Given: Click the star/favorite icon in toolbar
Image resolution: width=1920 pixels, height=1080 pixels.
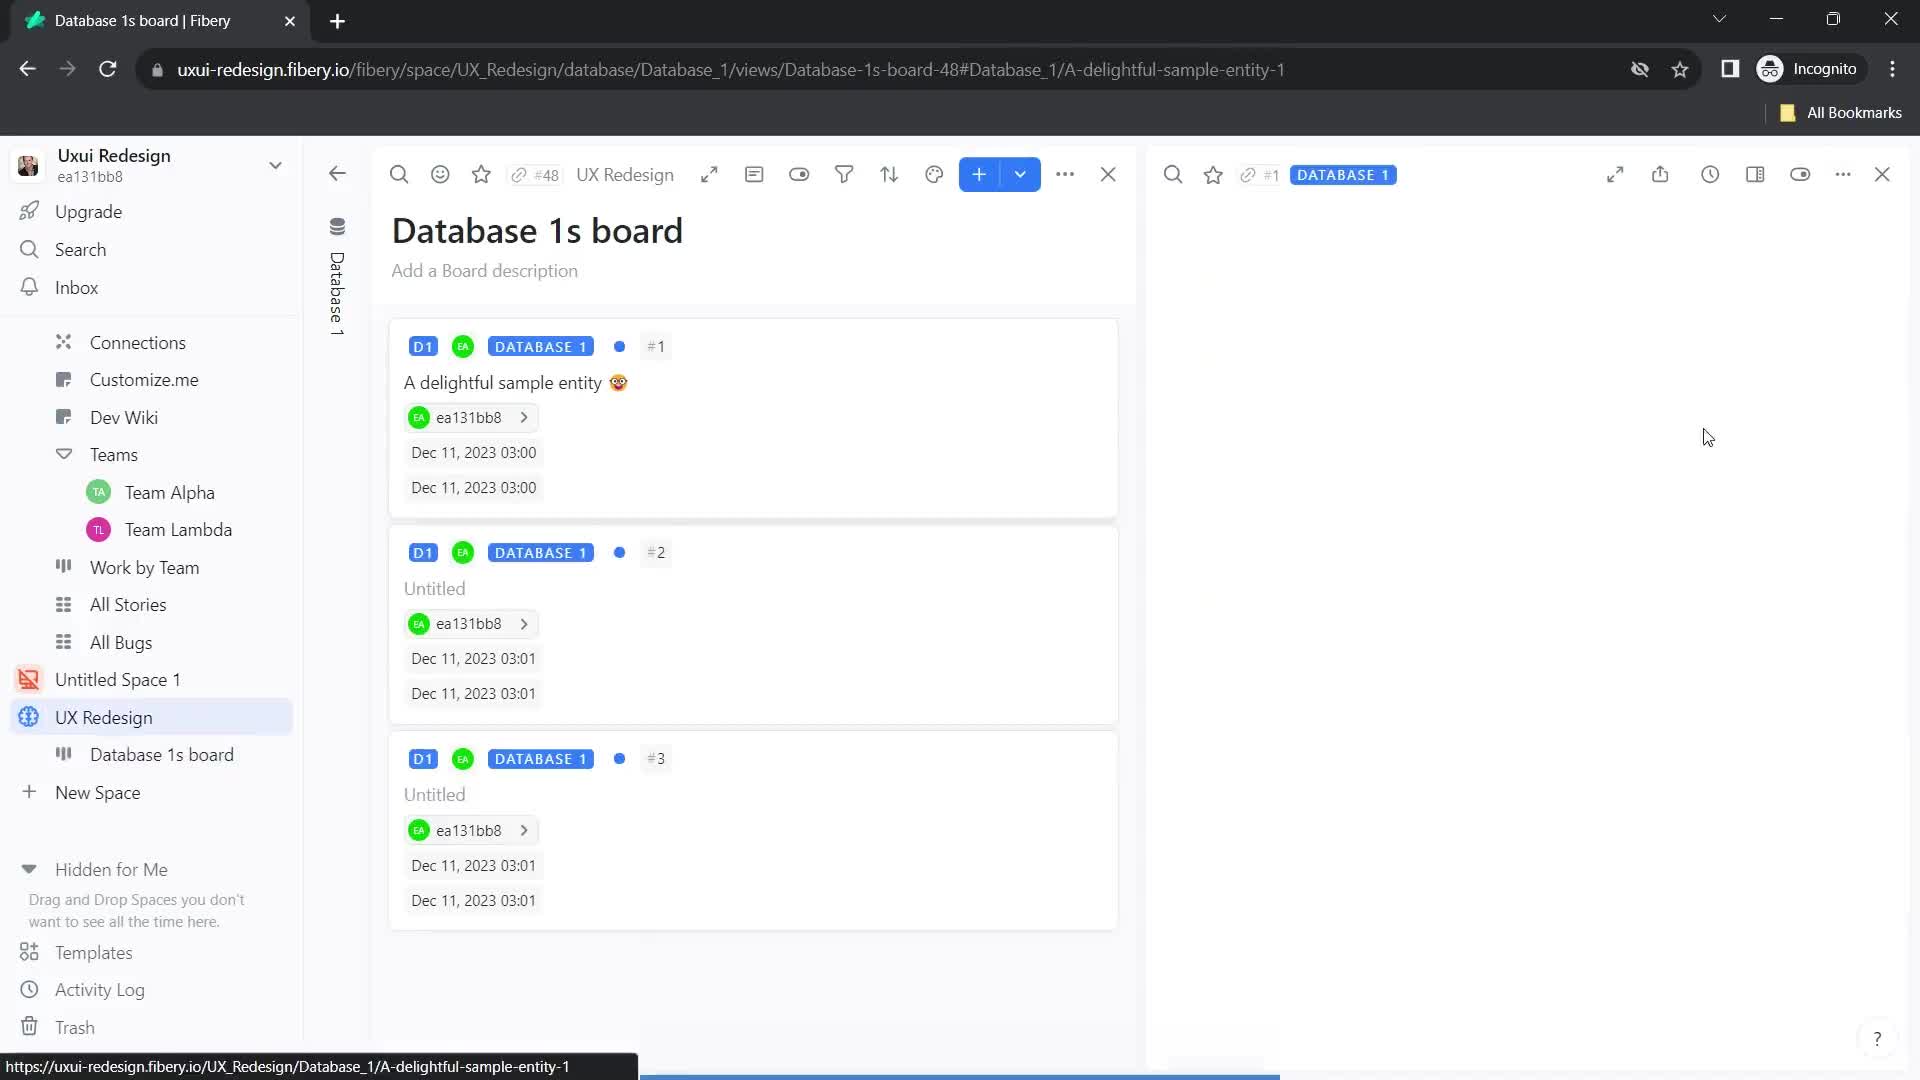Looking at the screenshot, I should [481, 173].
